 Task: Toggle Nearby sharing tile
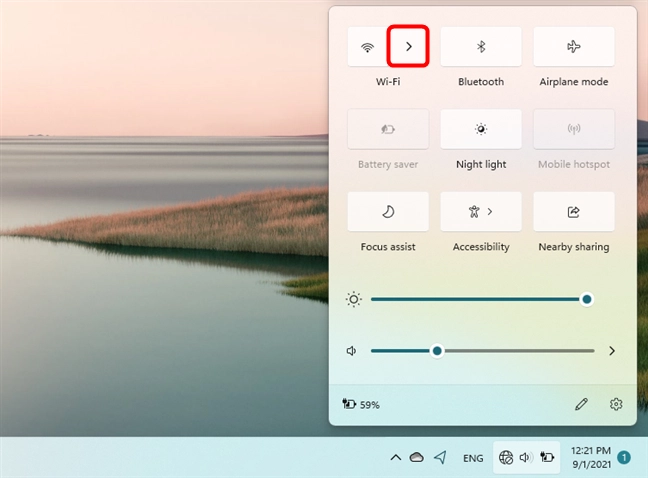(x=574, y=212)
